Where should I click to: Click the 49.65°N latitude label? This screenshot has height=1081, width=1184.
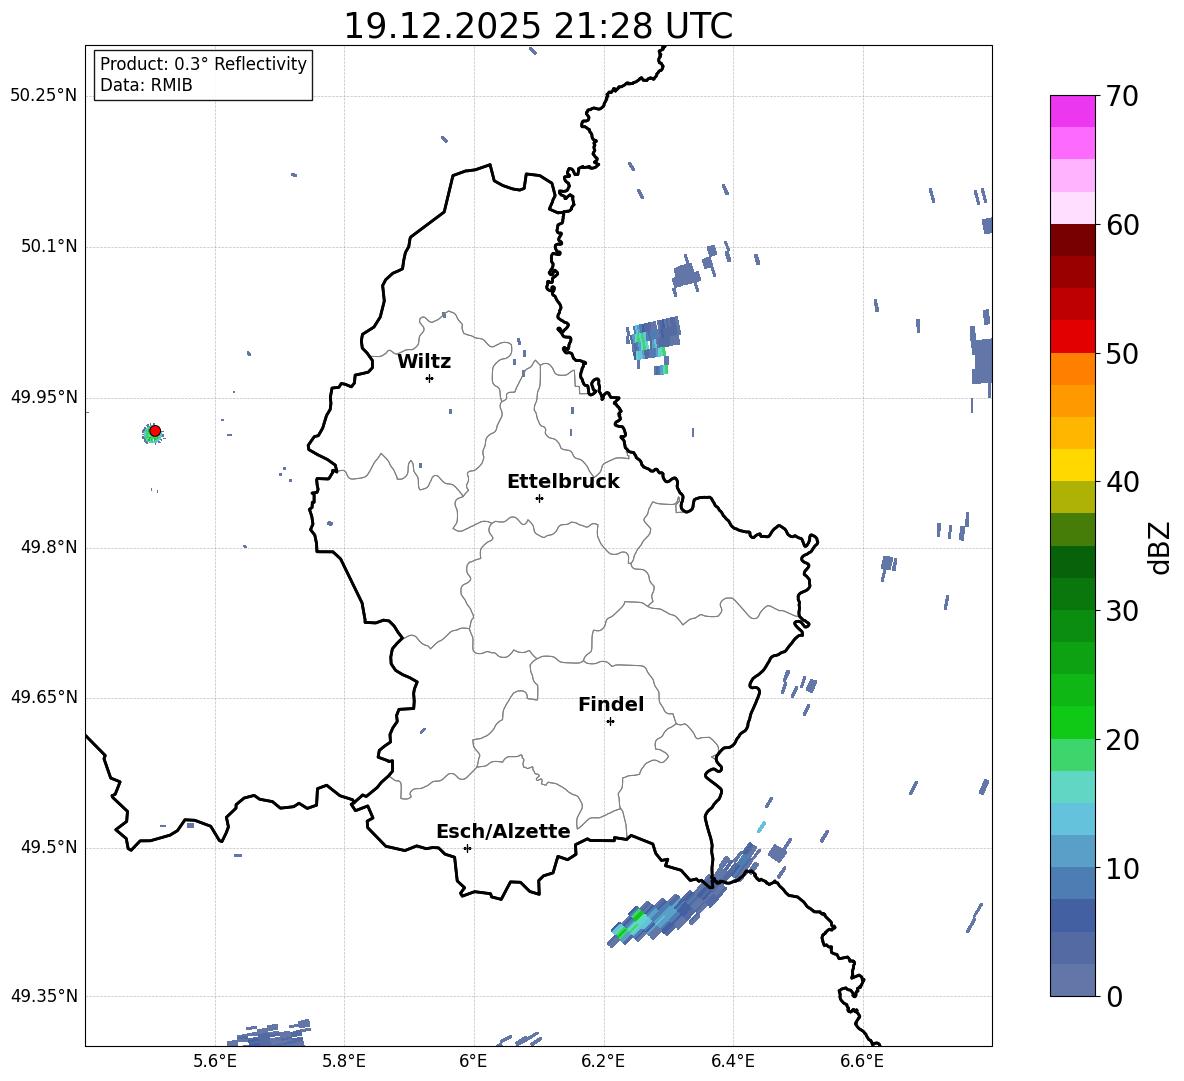(x=44, y=697)
